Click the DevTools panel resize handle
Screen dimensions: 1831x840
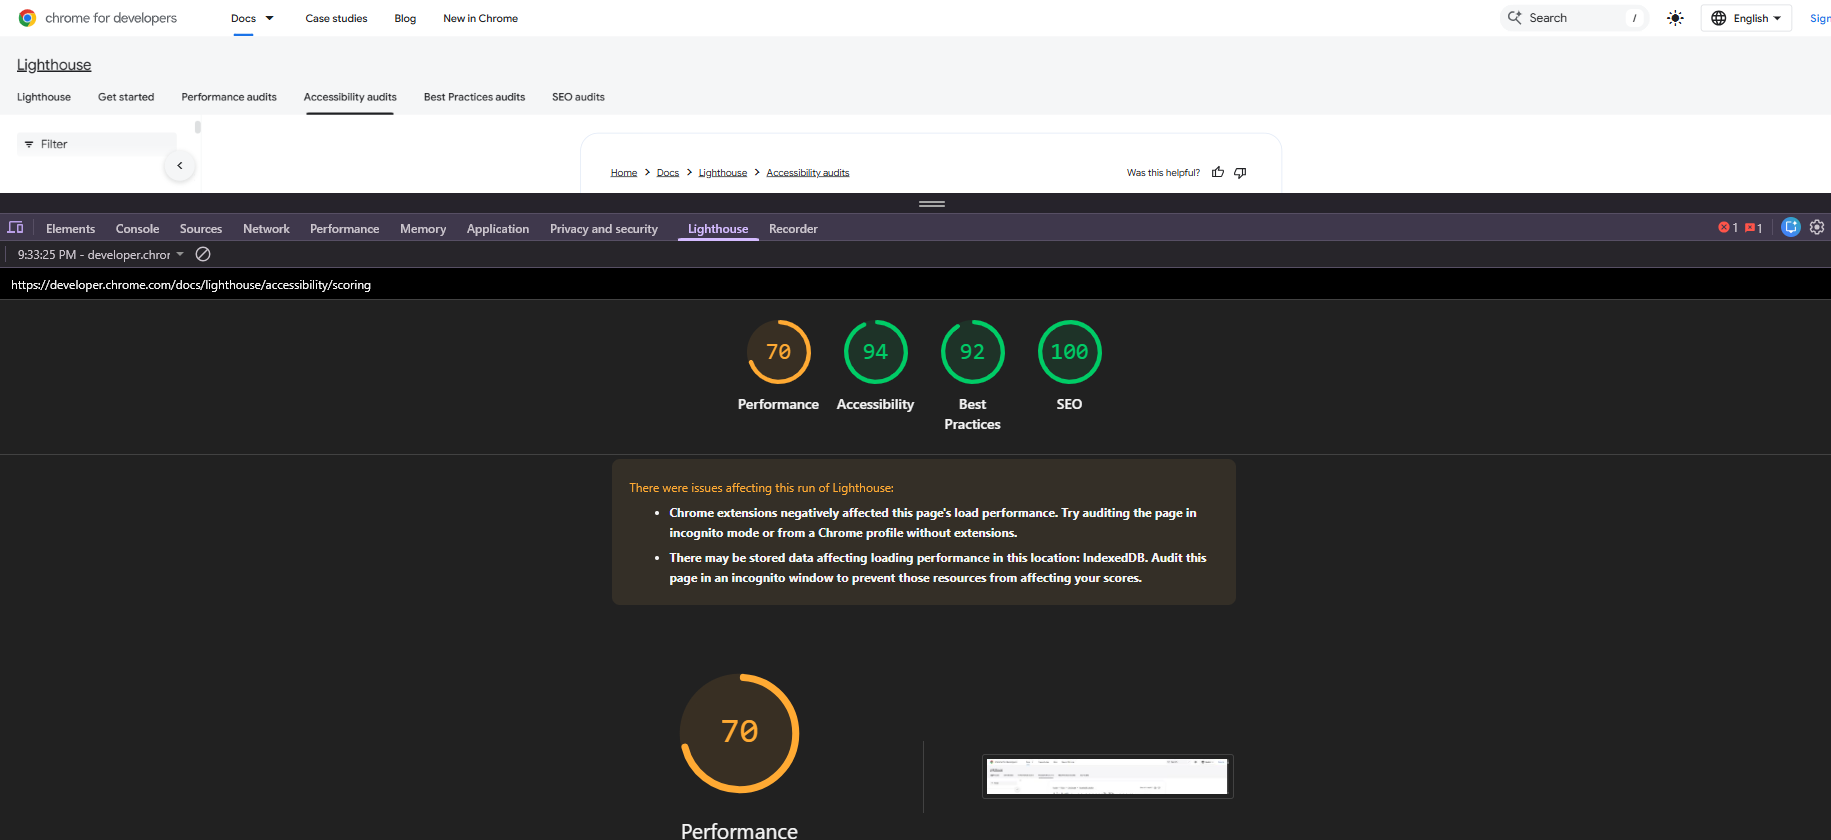pyautogui.click(x=931, y=204)
